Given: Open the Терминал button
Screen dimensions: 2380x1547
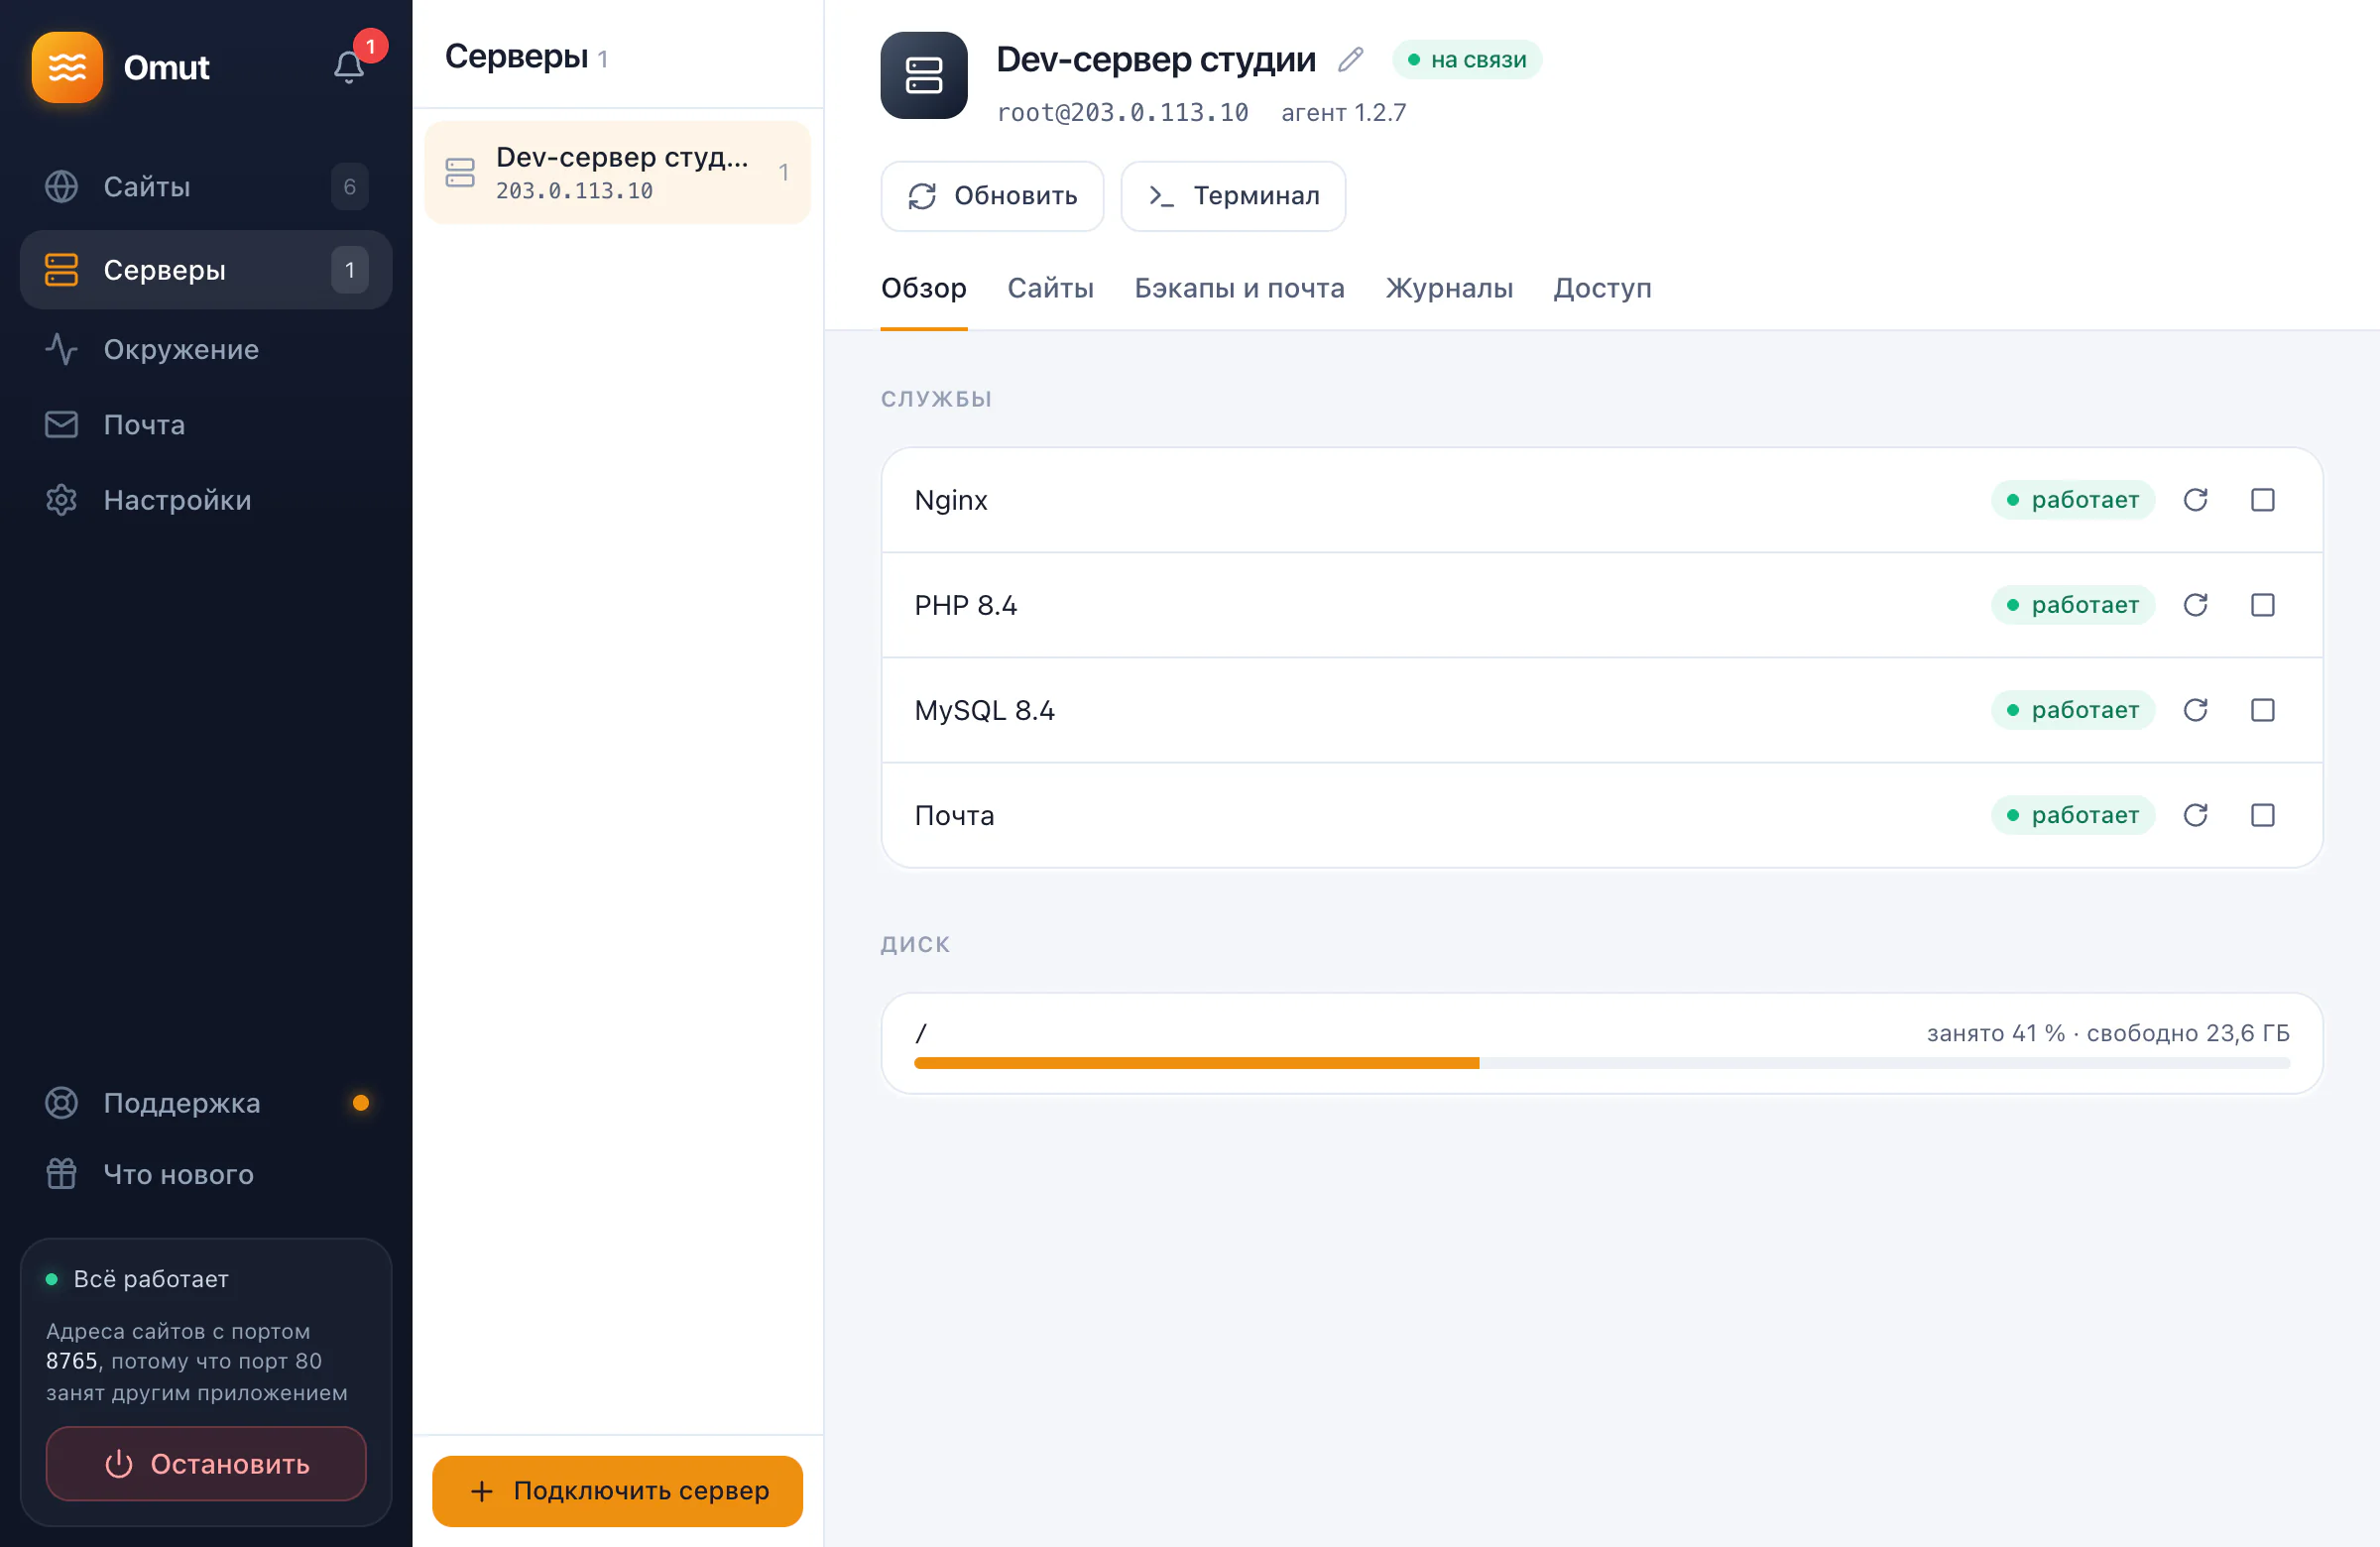Looking at the screenshot, I should click(x=1233, y=196).
